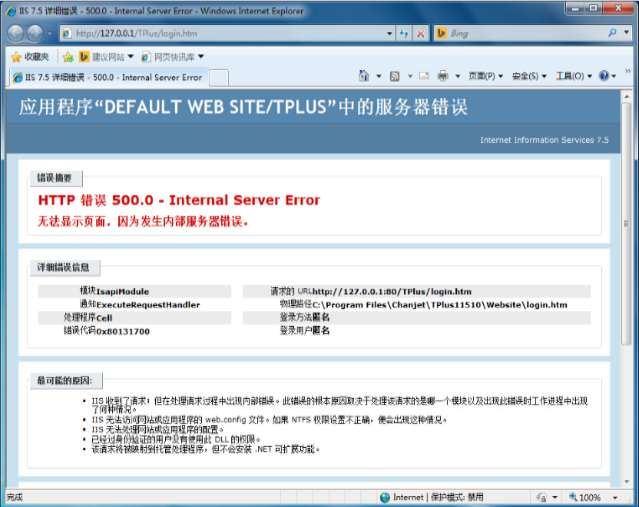Select the IIS 7.5 500.0 error tab

point(108,77)
